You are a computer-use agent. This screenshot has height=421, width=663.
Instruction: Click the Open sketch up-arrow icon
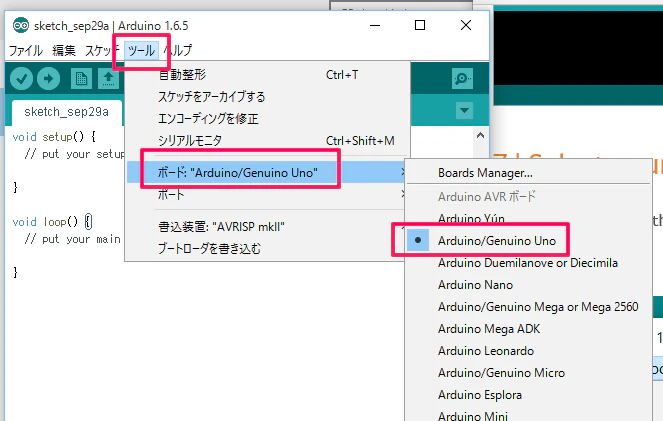(x=109, y=79)
